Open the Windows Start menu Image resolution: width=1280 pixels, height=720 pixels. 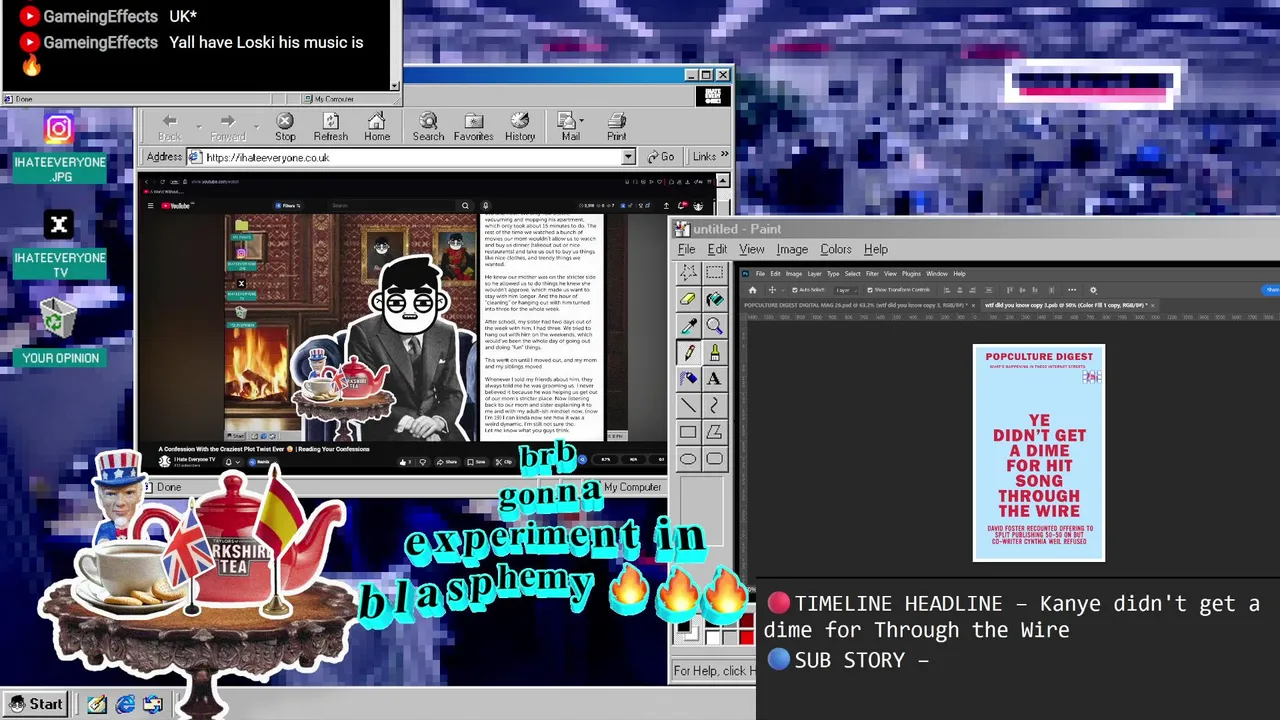[34, 704]
